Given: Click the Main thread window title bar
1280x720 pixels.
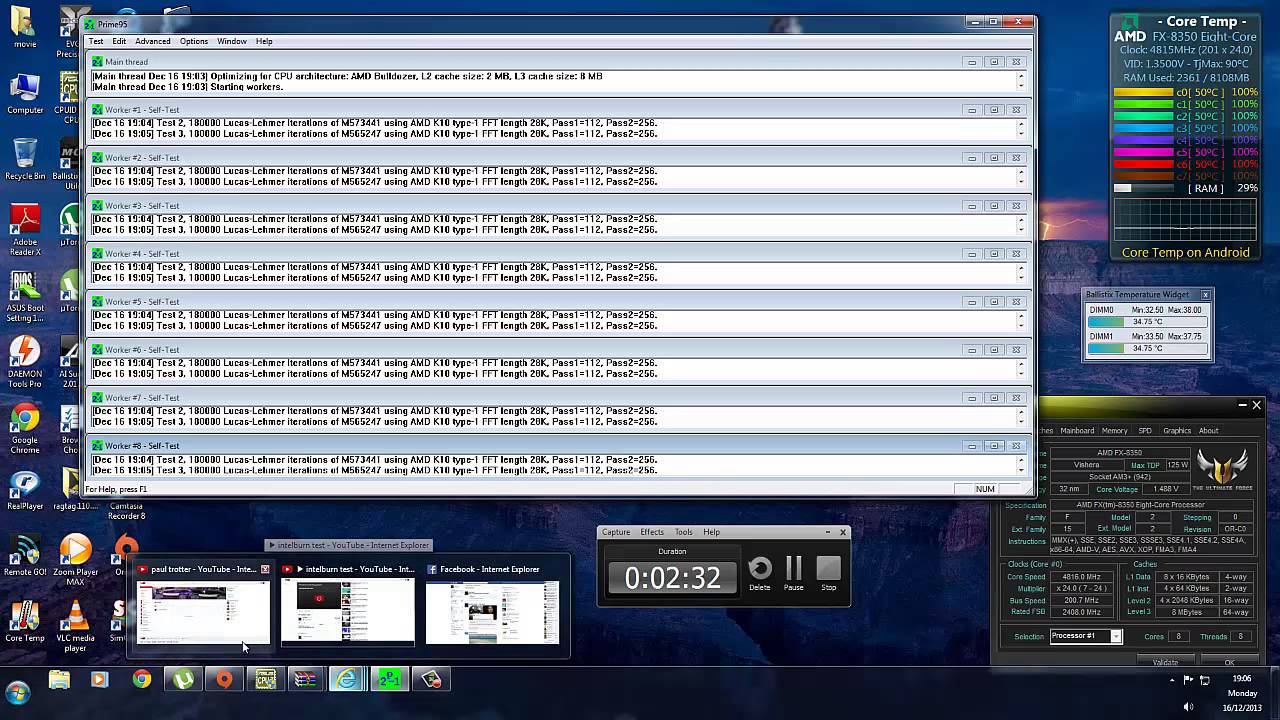Looking at the screenshot, I should [x=560, y=62].
